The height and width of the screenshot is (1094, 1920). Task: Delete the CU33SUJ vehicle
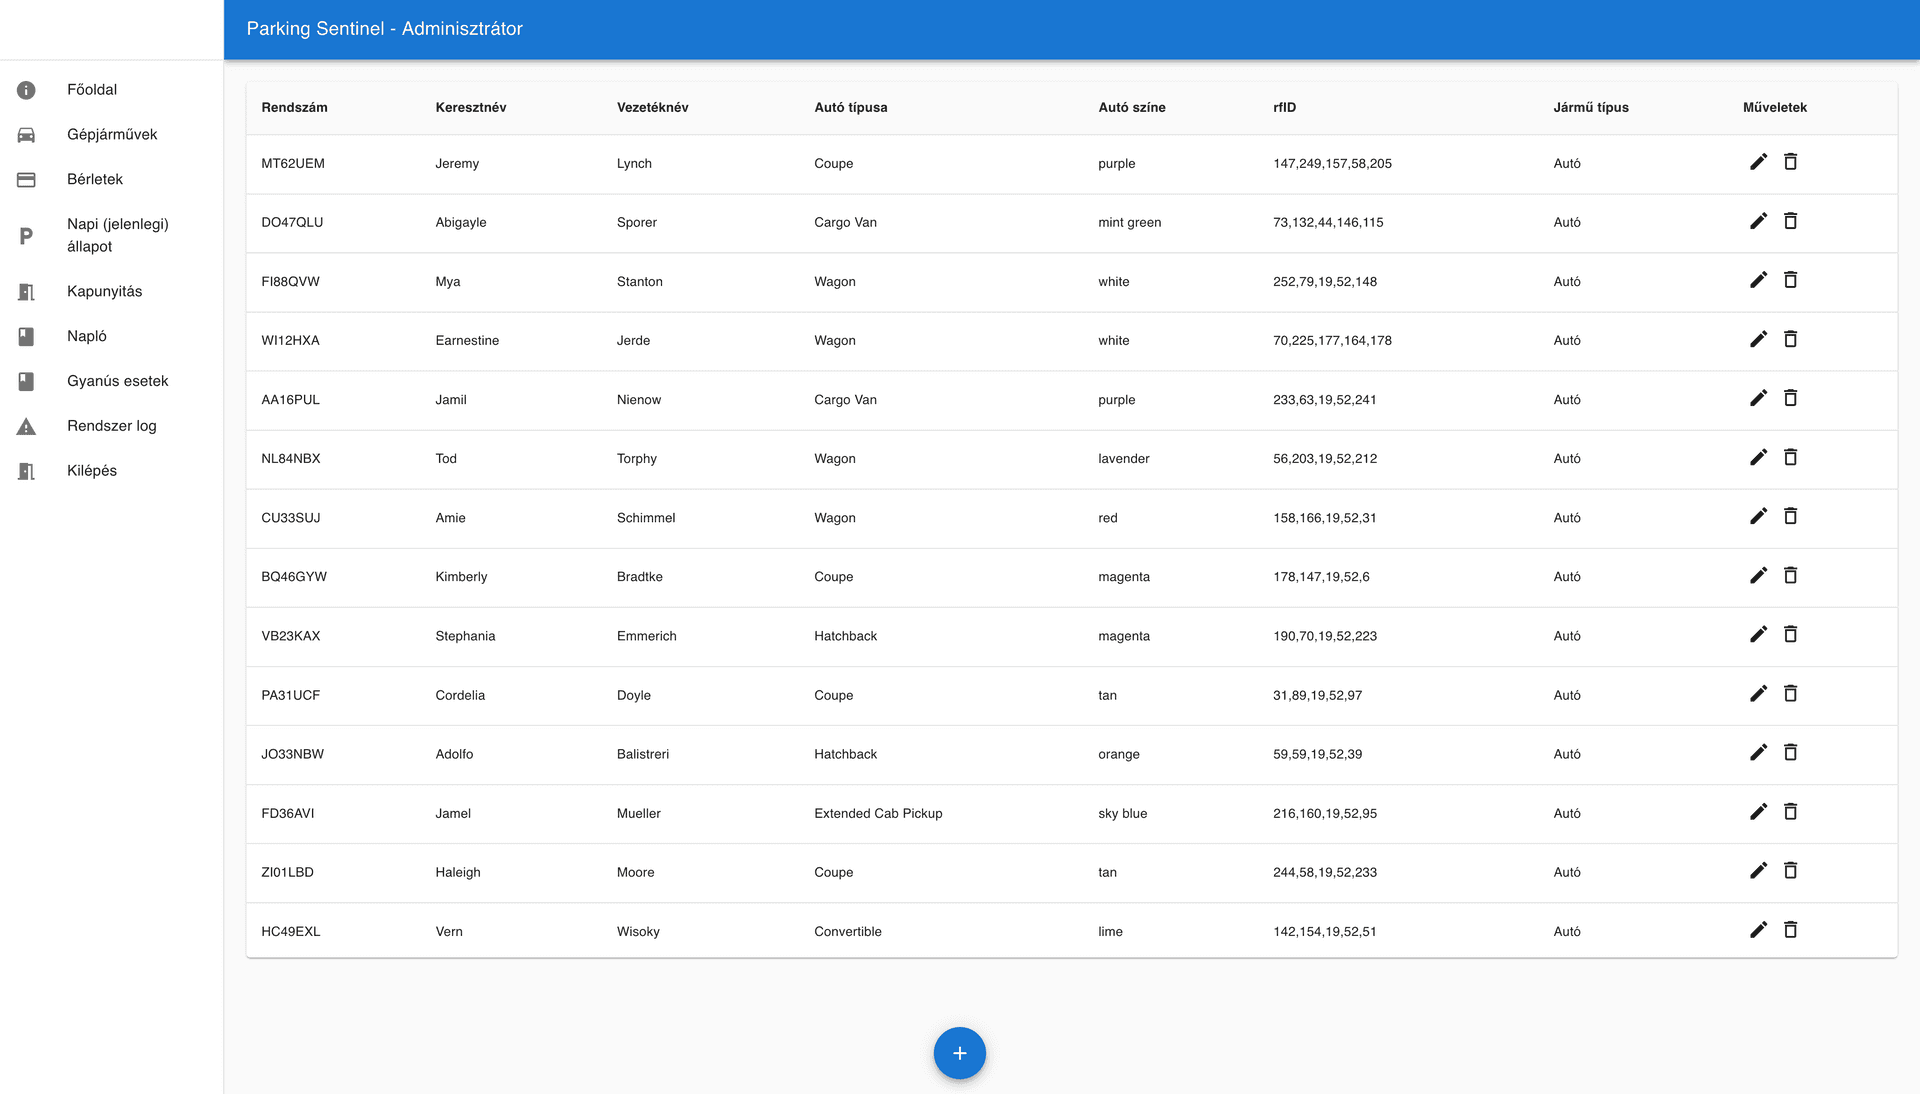point(1791,516)
